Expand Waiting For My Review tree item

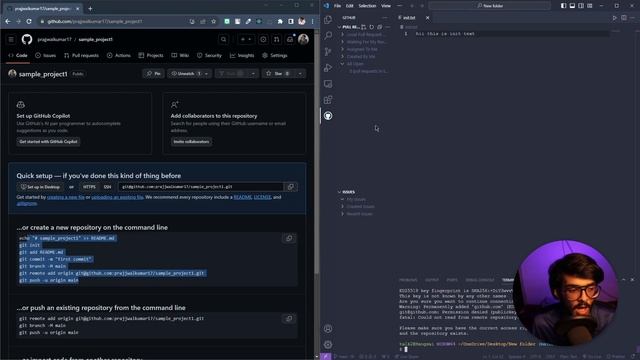[x=342, y=42]
